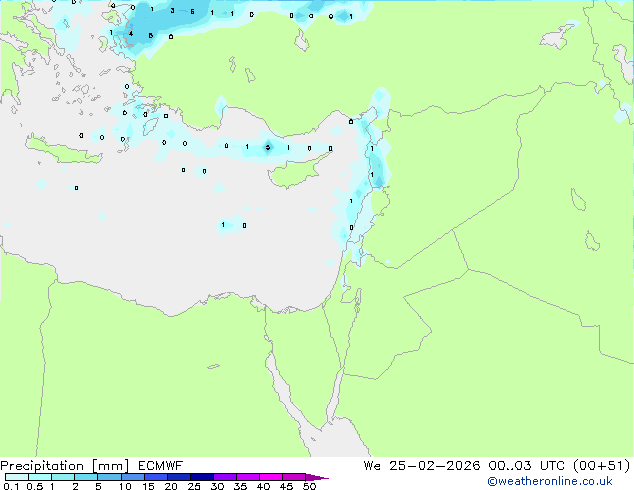Image resolution: width=634 pixels, height=490 pixels.
Task: Click the 0.5–1 mm legend color box
Action: click(40, 477)
